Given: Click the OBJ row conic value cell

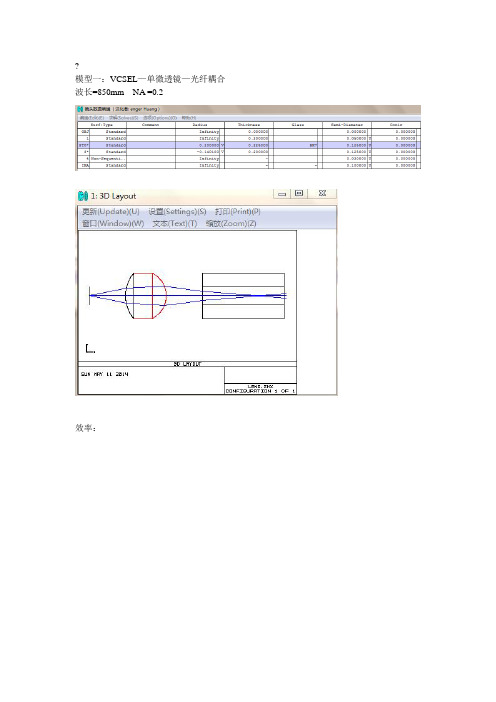Looking at the screenshot, I should click(x=394, y=132).
